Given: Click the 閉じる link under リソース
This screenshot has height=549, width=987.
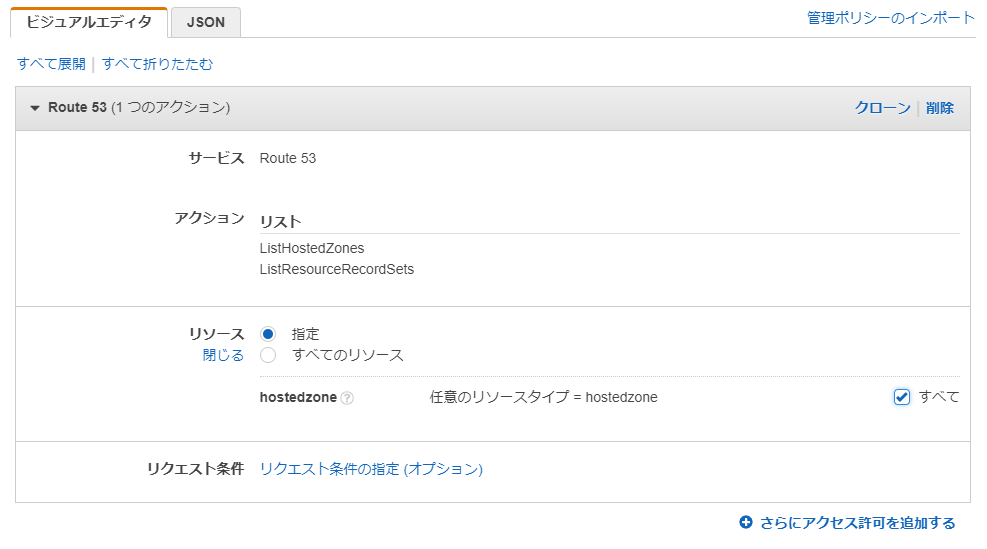Looking at the screenshot, I should click(x=223, y=355).
